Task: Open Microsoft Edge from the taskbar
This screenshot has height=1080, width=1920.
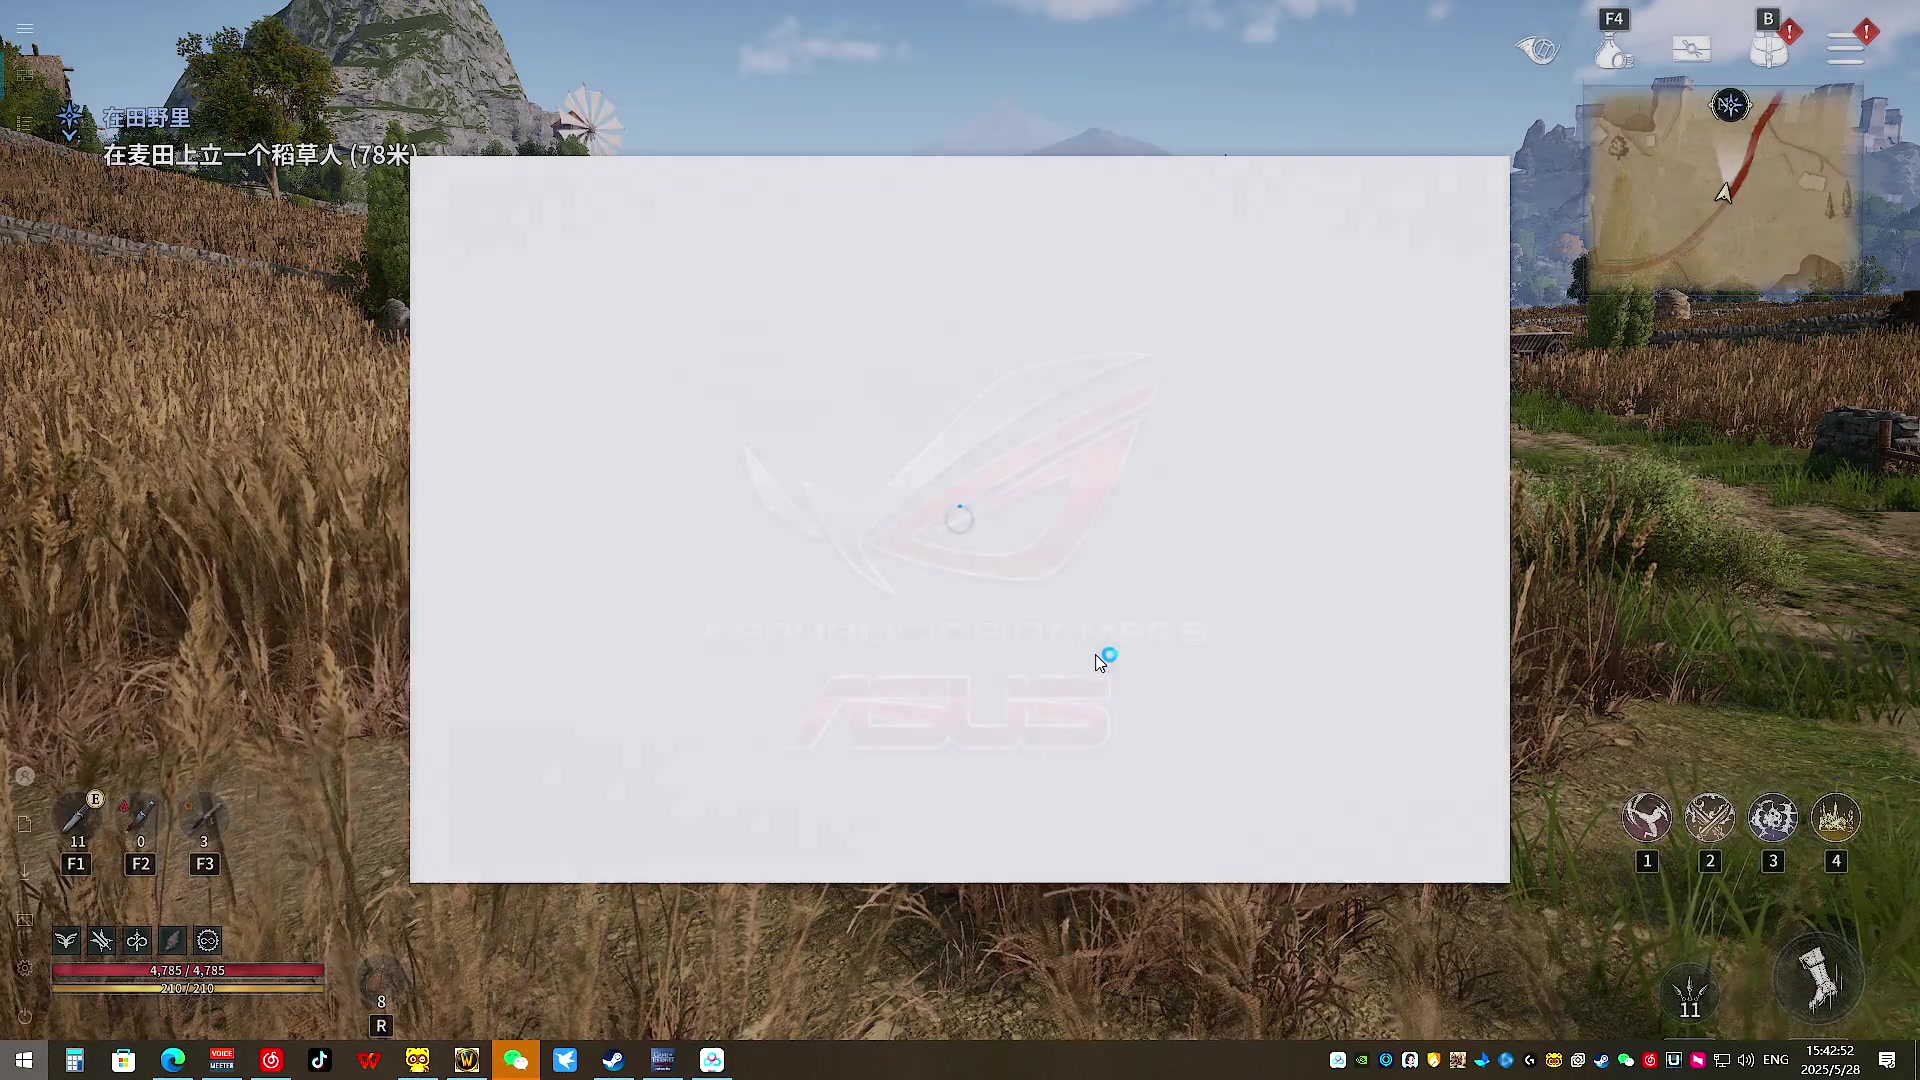Action: point(173,1060)
